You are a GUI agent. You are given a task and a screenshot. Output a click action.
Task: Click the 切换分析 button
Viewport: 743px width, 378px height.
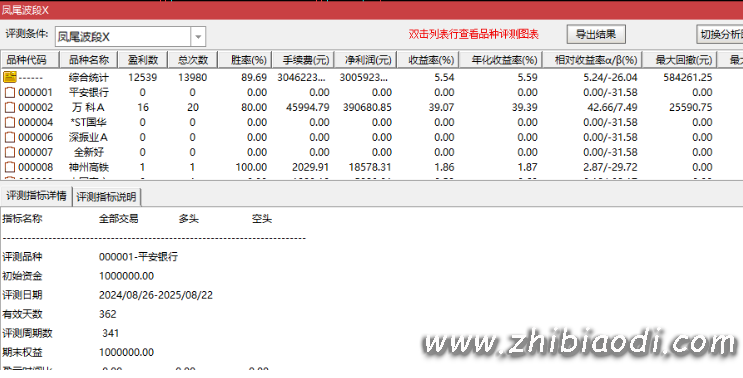pos(720,34)
